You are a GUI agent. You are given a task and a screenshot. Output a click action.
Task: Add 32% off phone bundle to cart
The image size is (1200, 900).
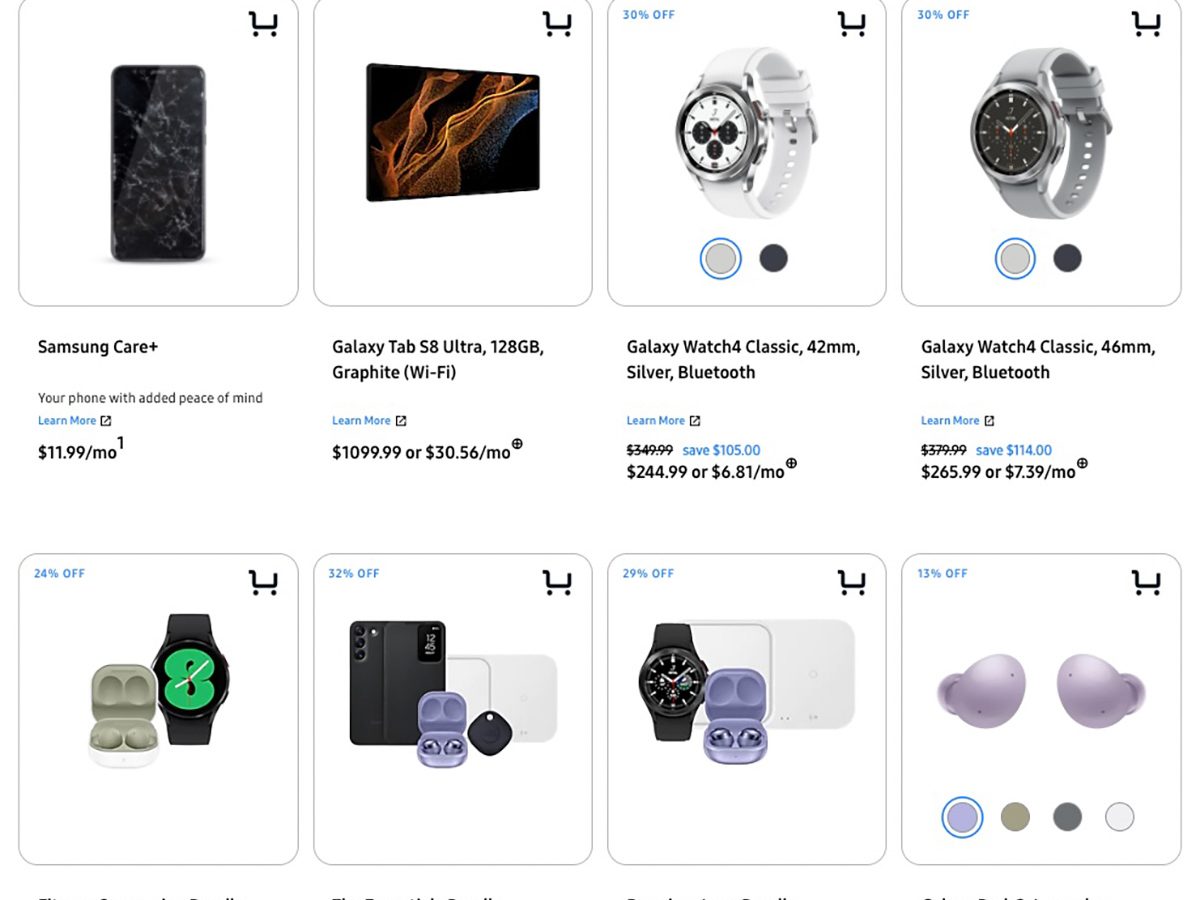tap(557, 582)
